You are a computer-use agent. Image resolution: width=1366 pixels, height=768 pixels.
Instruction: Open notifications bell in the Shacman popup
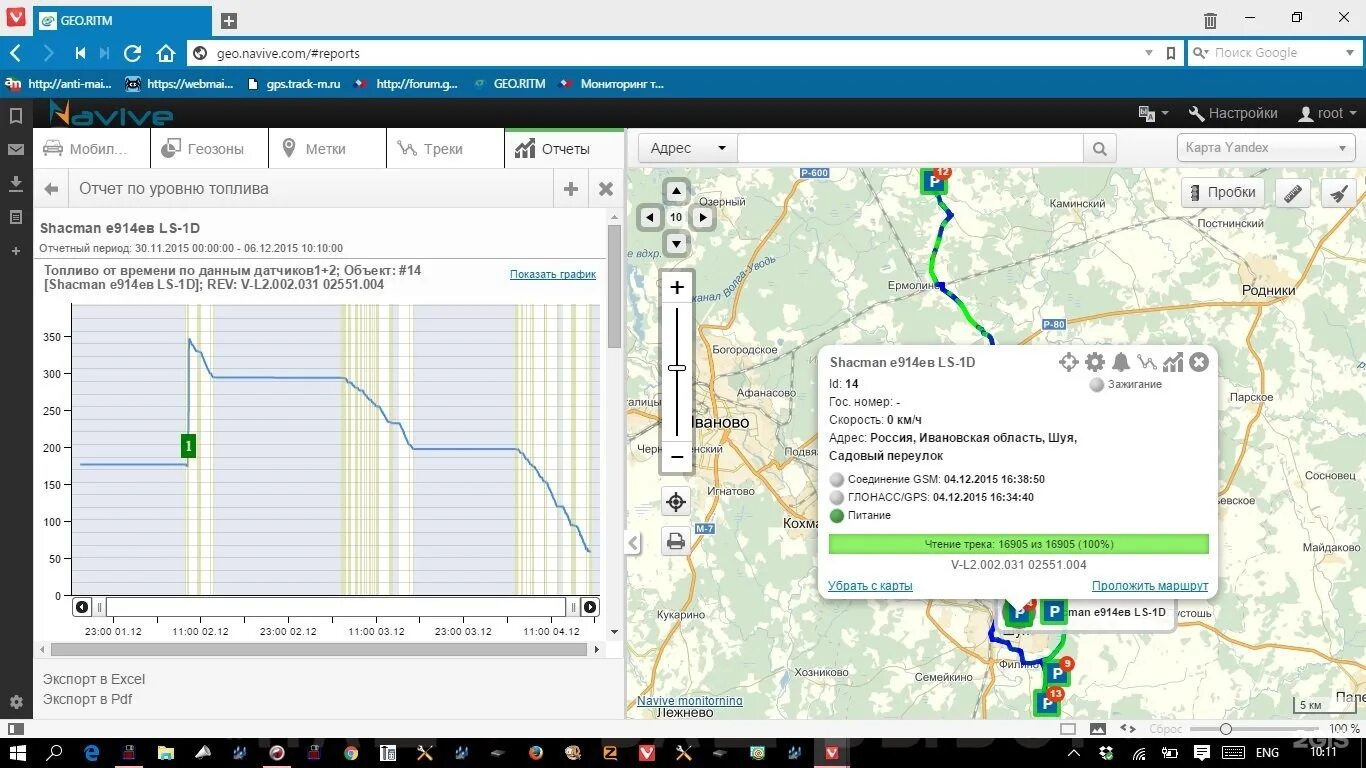pos(1121,362)
